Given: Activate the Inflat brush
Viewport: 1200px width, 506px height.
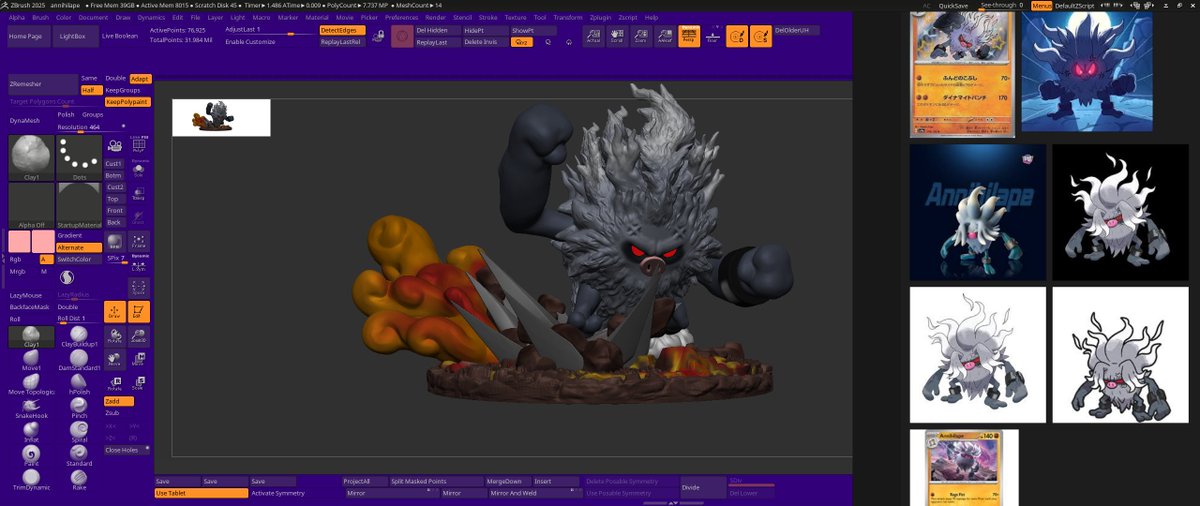Looking at the screenshot, I should coord(31,432).
